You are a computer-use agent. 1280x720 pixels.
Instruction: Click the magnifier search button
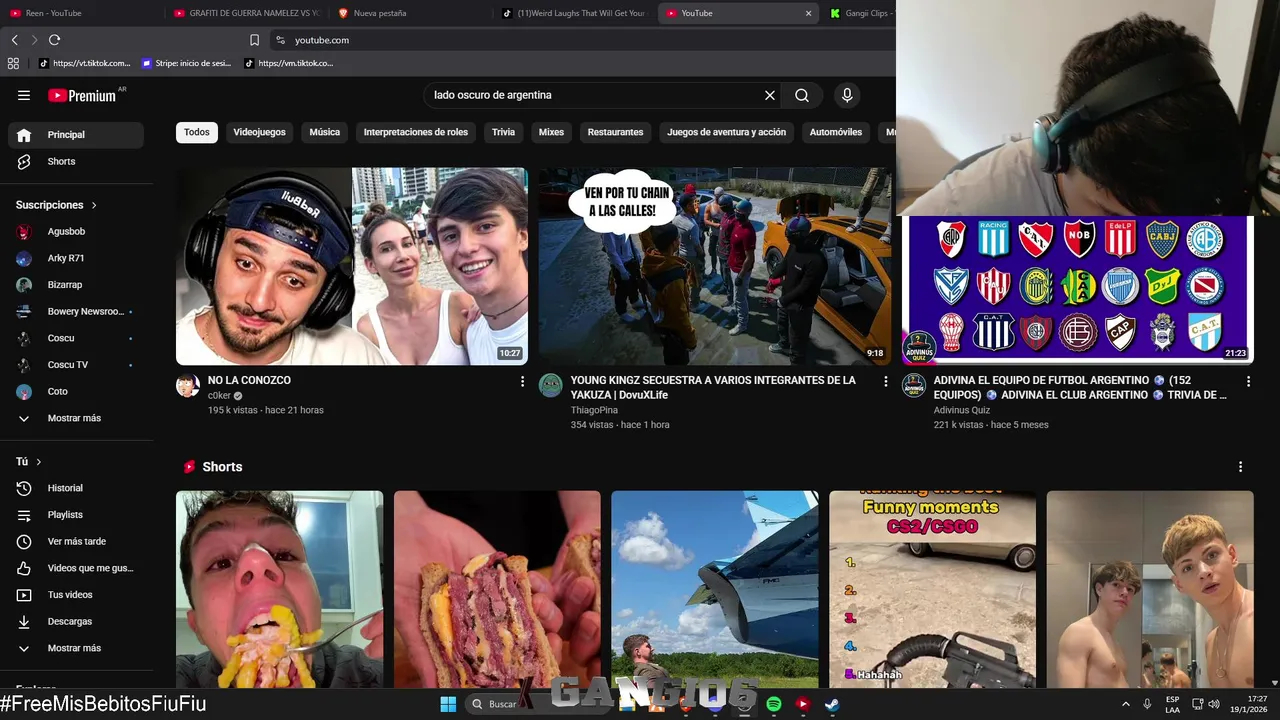pyautogui.click(x=802, y=95)
